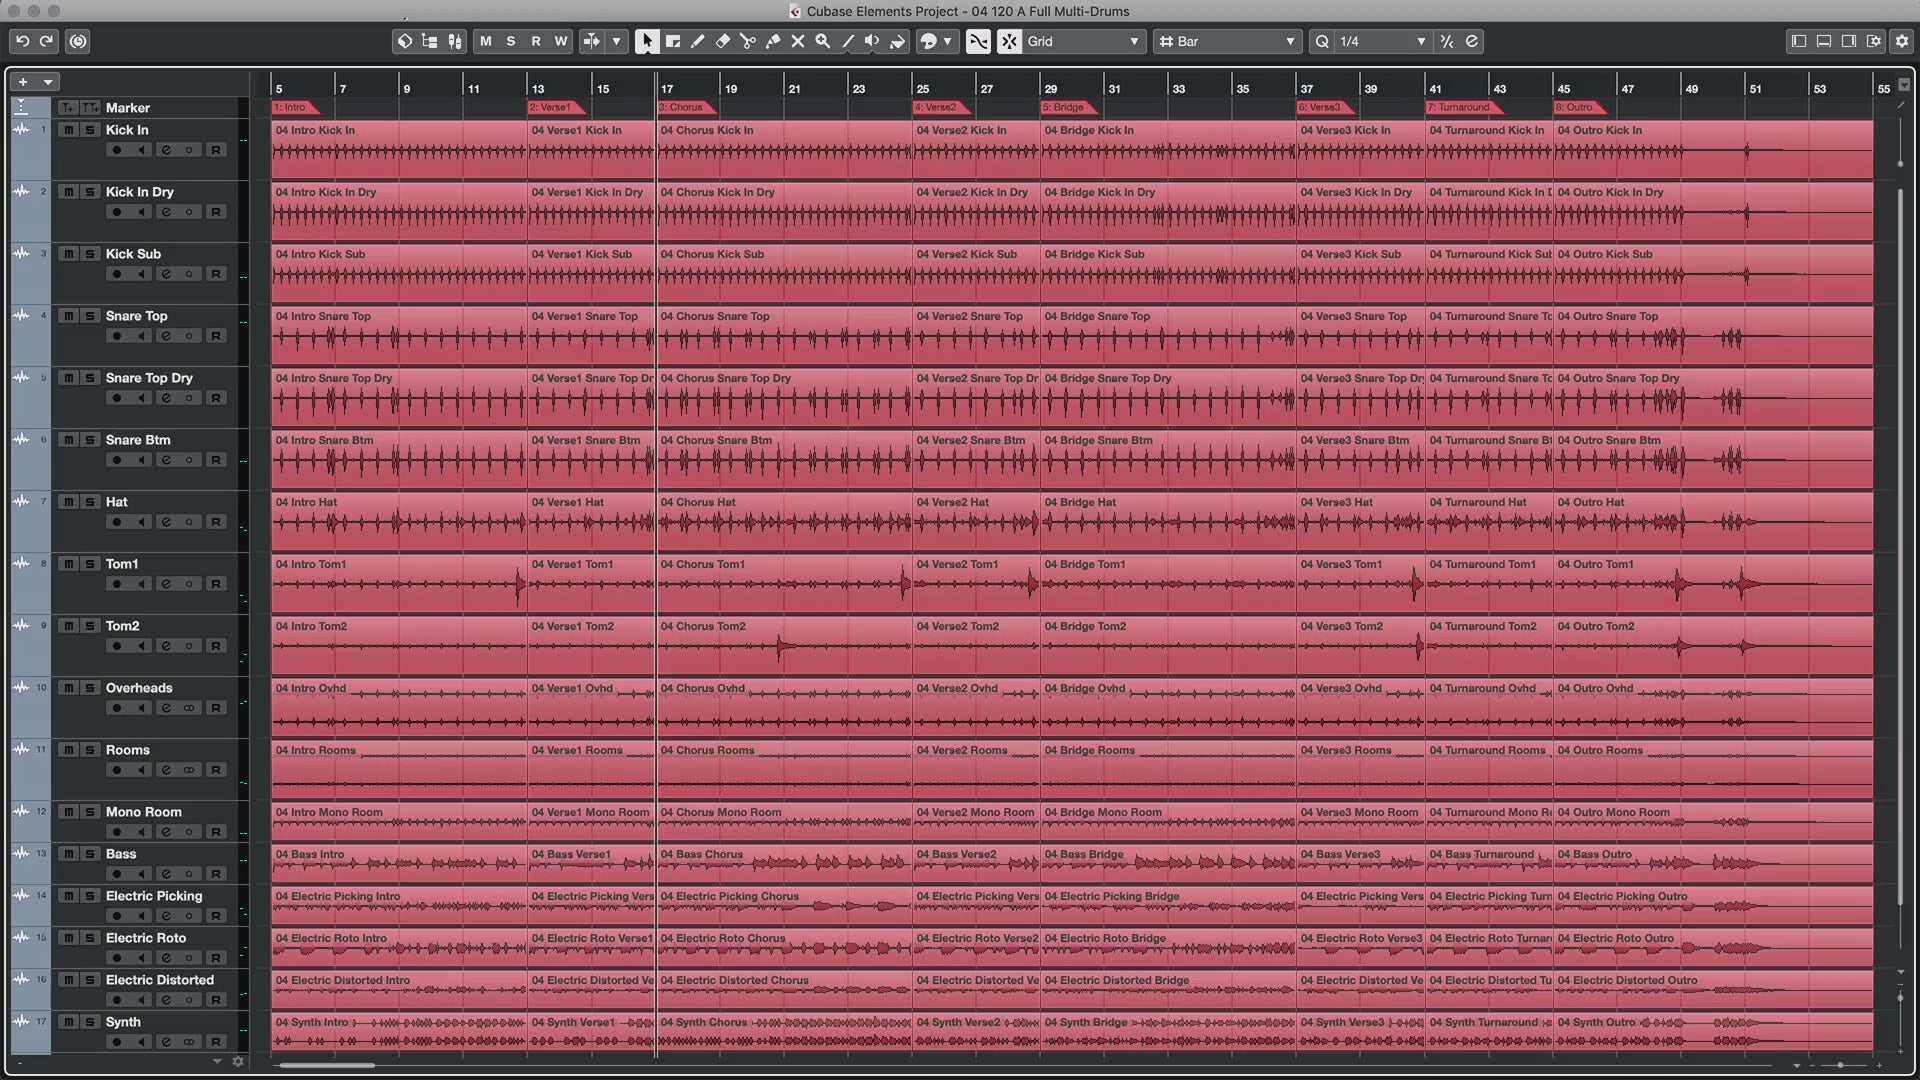Solo the Snare Top track

[x=90, y=316]
